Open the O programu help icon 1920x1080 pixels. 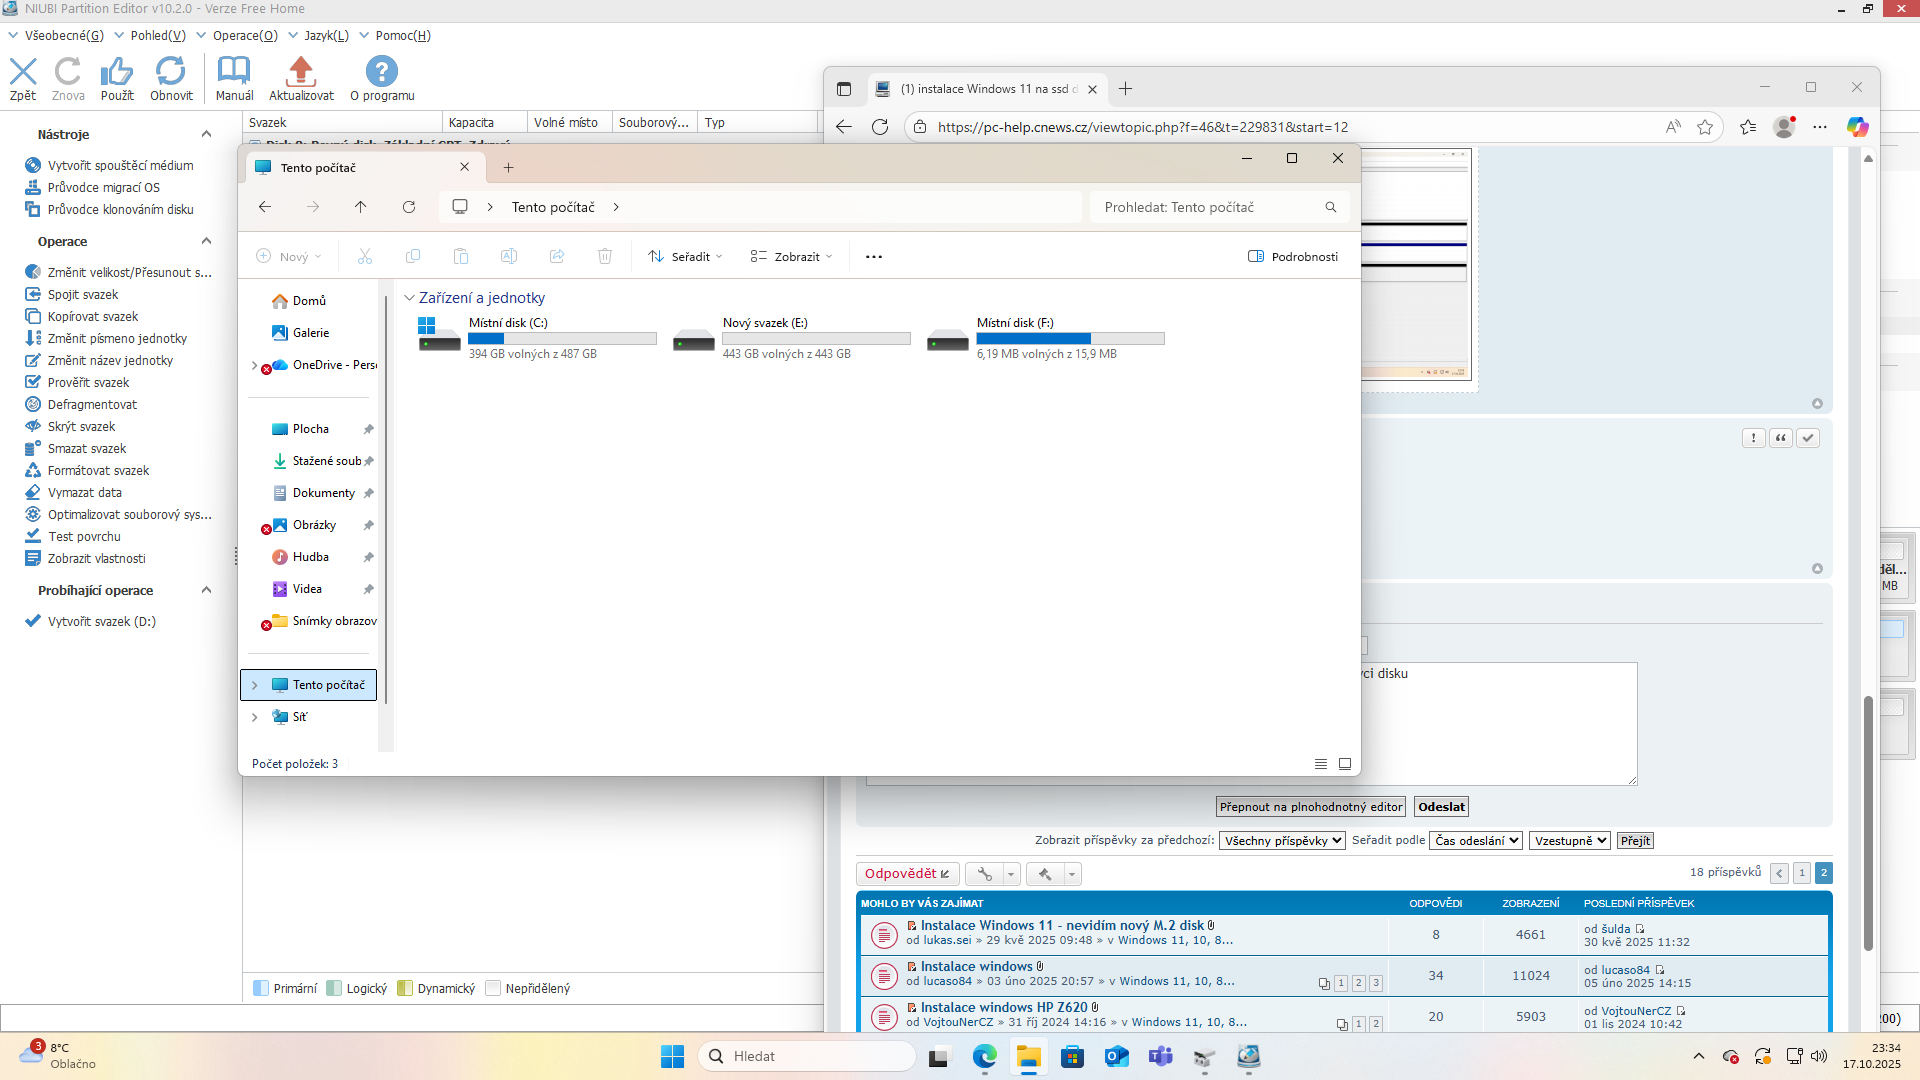[x=381, y=72]
